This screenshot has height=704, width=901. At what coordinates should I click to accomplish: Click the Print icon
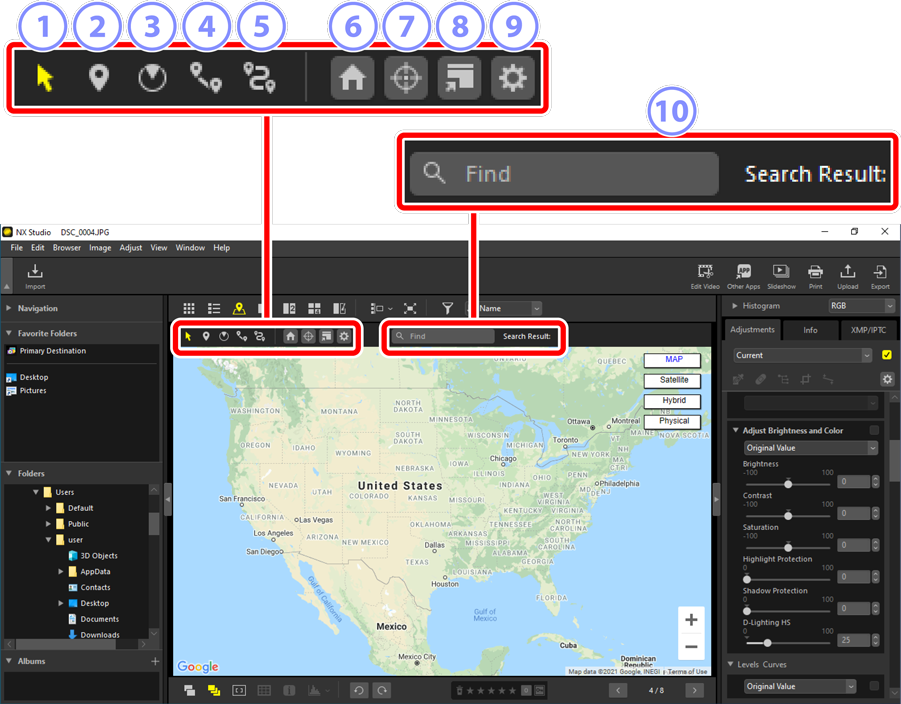click(x=815, y=276)
